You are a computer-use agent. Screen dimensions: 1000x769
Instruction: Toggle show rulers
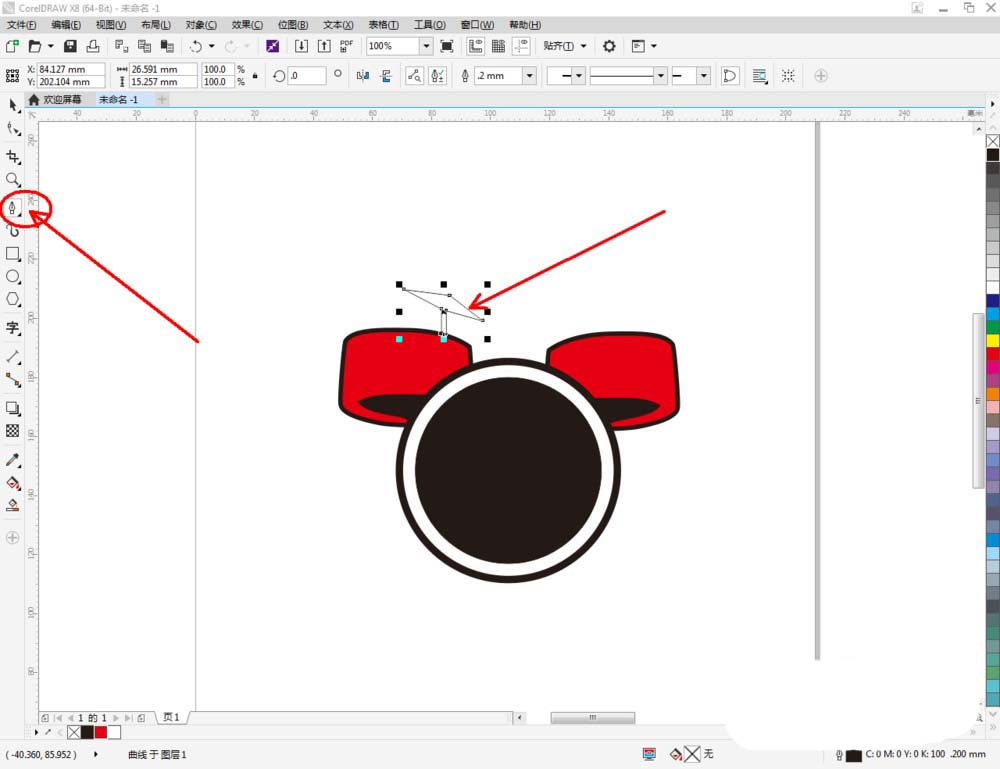(x=475, y=46)
